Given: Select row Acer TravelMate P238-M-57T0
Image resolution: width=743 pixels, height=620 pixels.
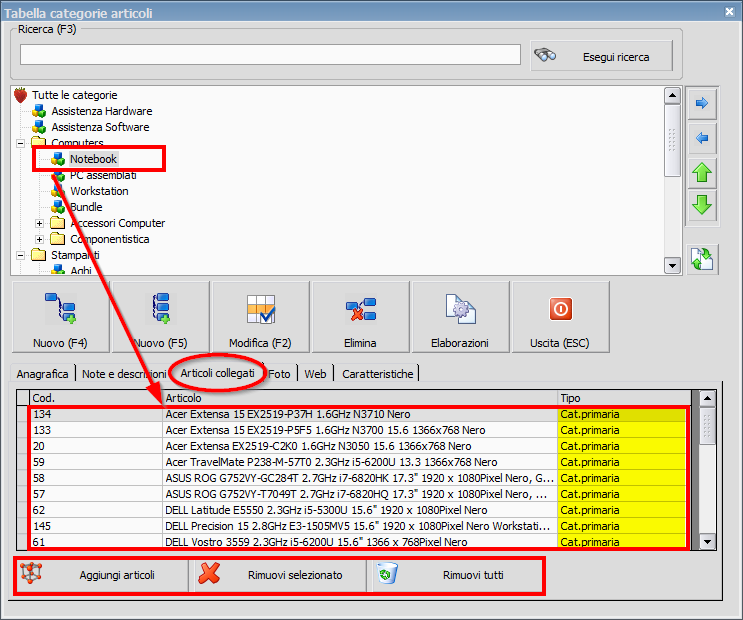Looking at the screenshot, I should (358, 462).
